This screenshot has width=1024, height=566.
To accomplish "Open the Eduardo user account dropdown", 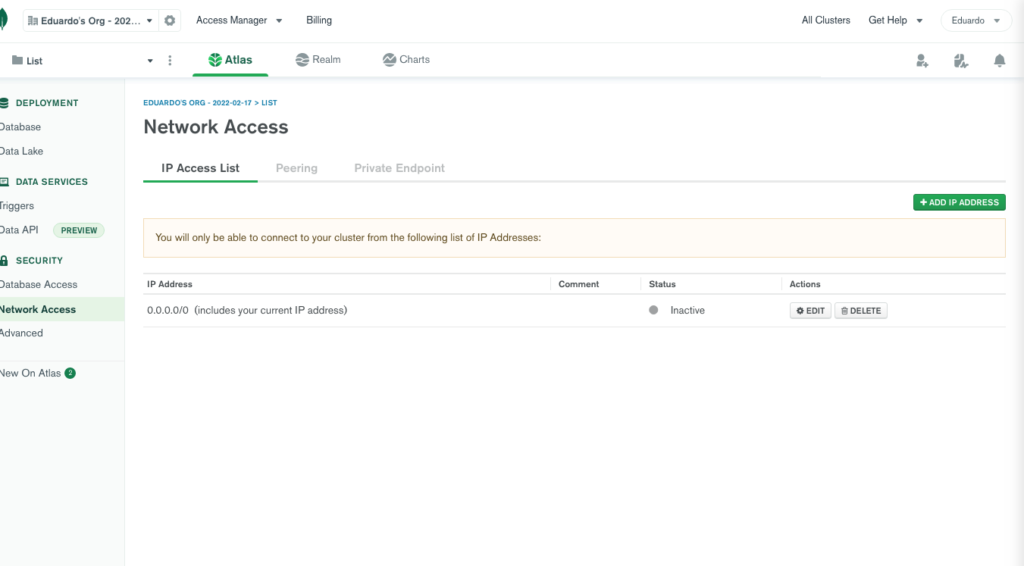I will pyautogui.click(x=976, y=21).
